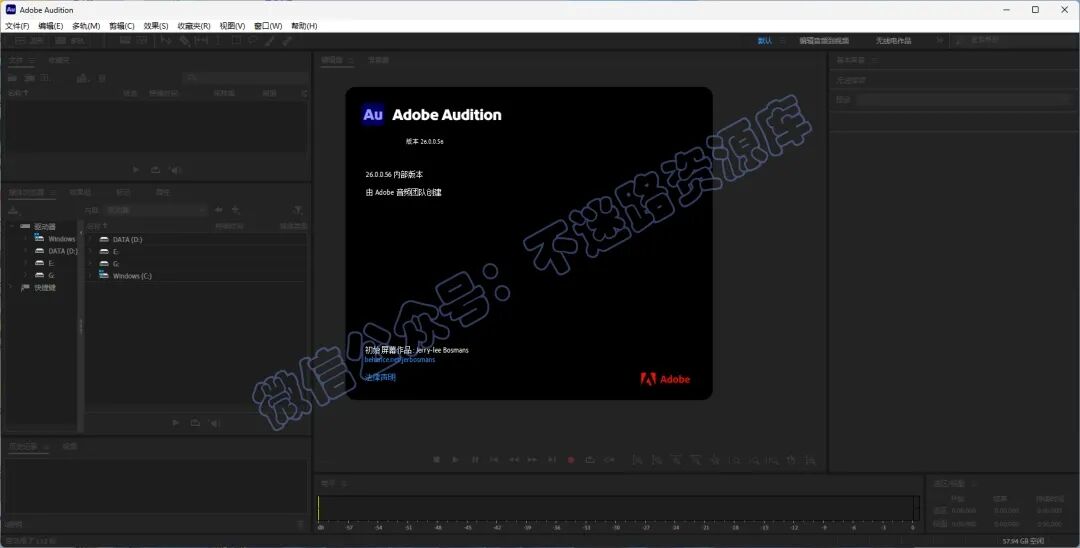This screenshot has height=548, width=1080.
Task: Click the Play button in transport controls
Action: coord(455,459)
